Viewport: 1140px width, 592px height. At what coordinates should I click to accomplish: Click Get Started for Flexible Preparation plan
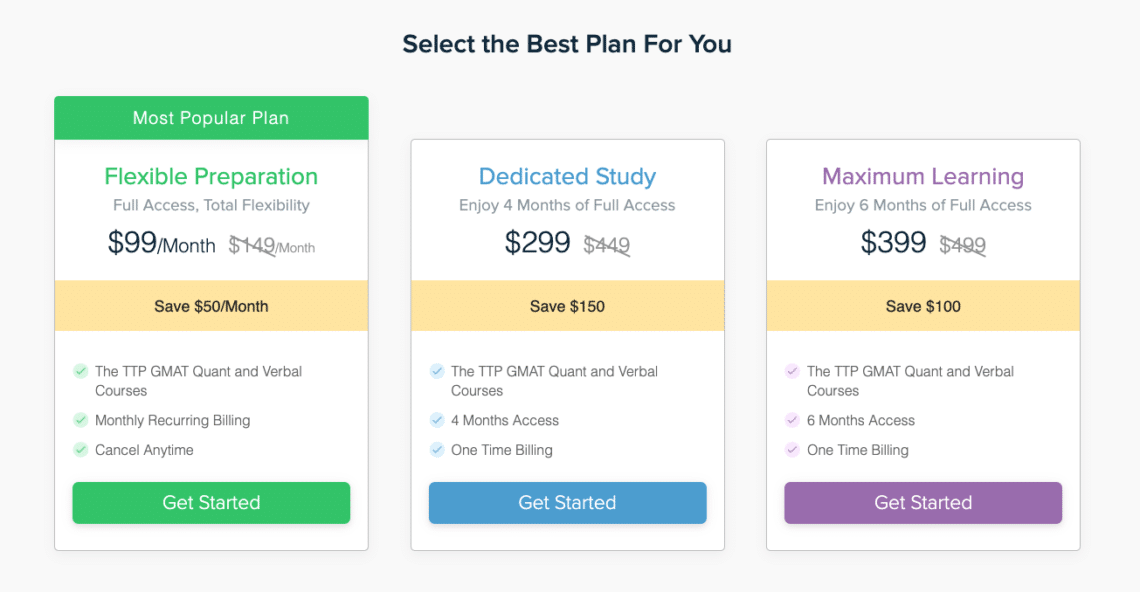click(211, 503)
